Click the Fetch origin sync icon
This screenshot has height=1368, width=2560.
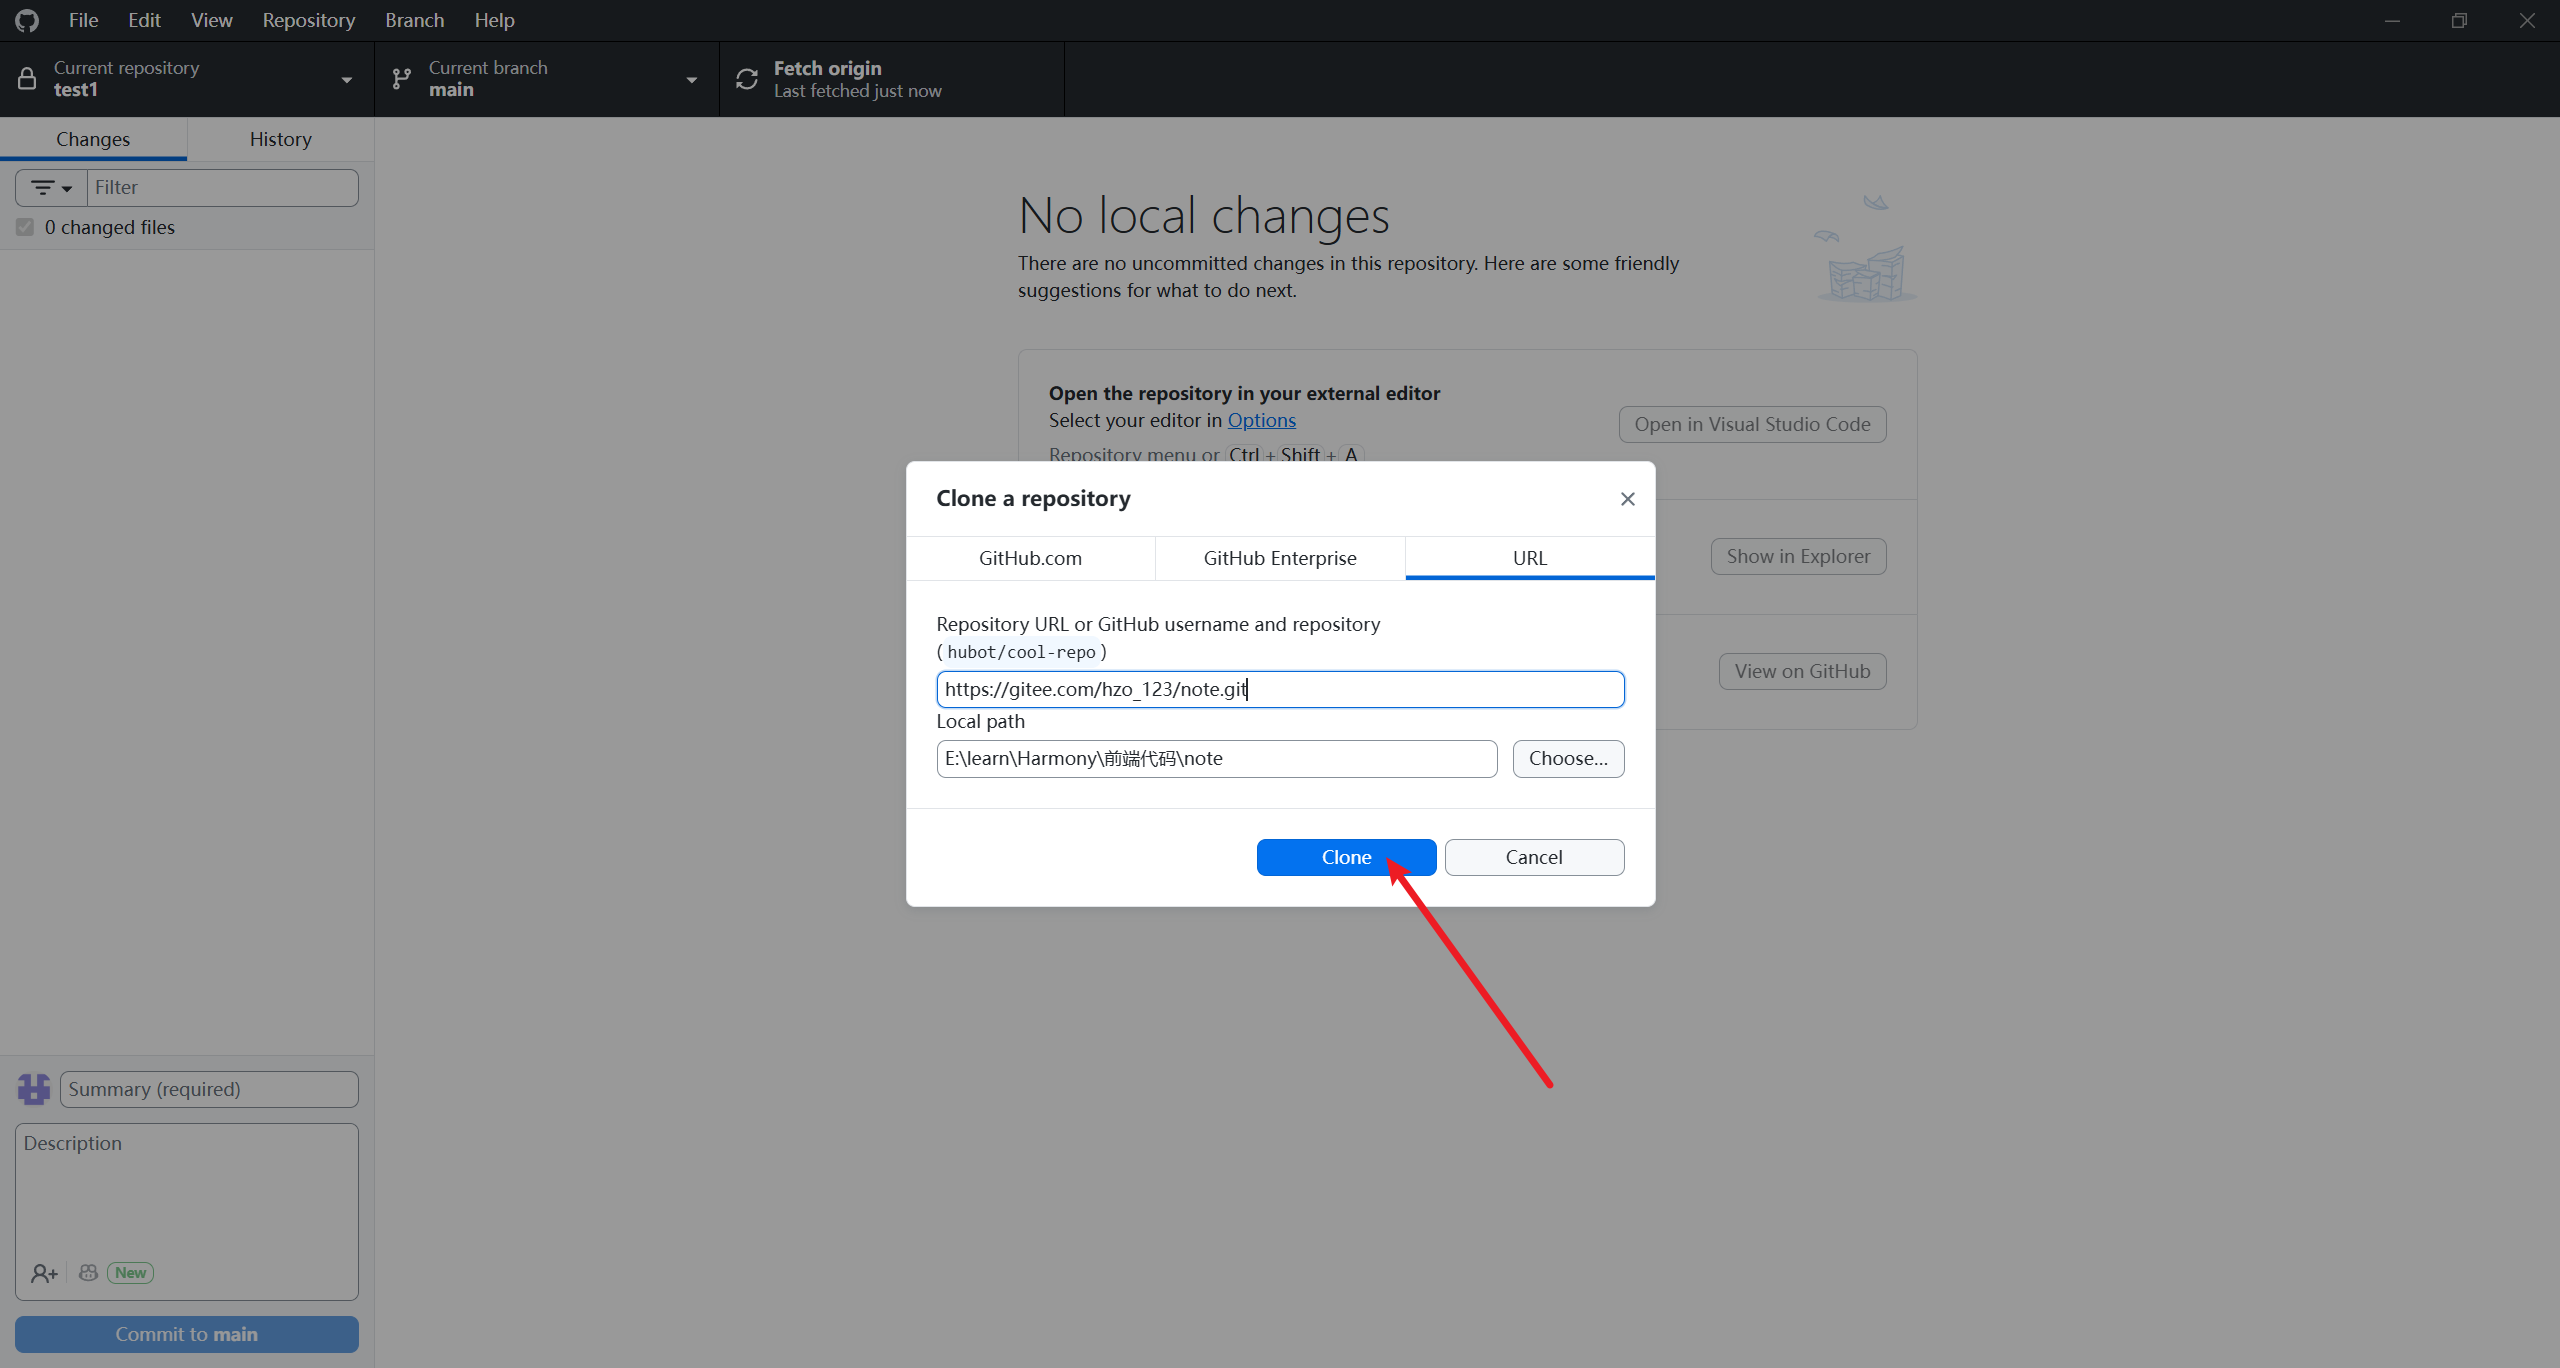[x=747, y=79]
